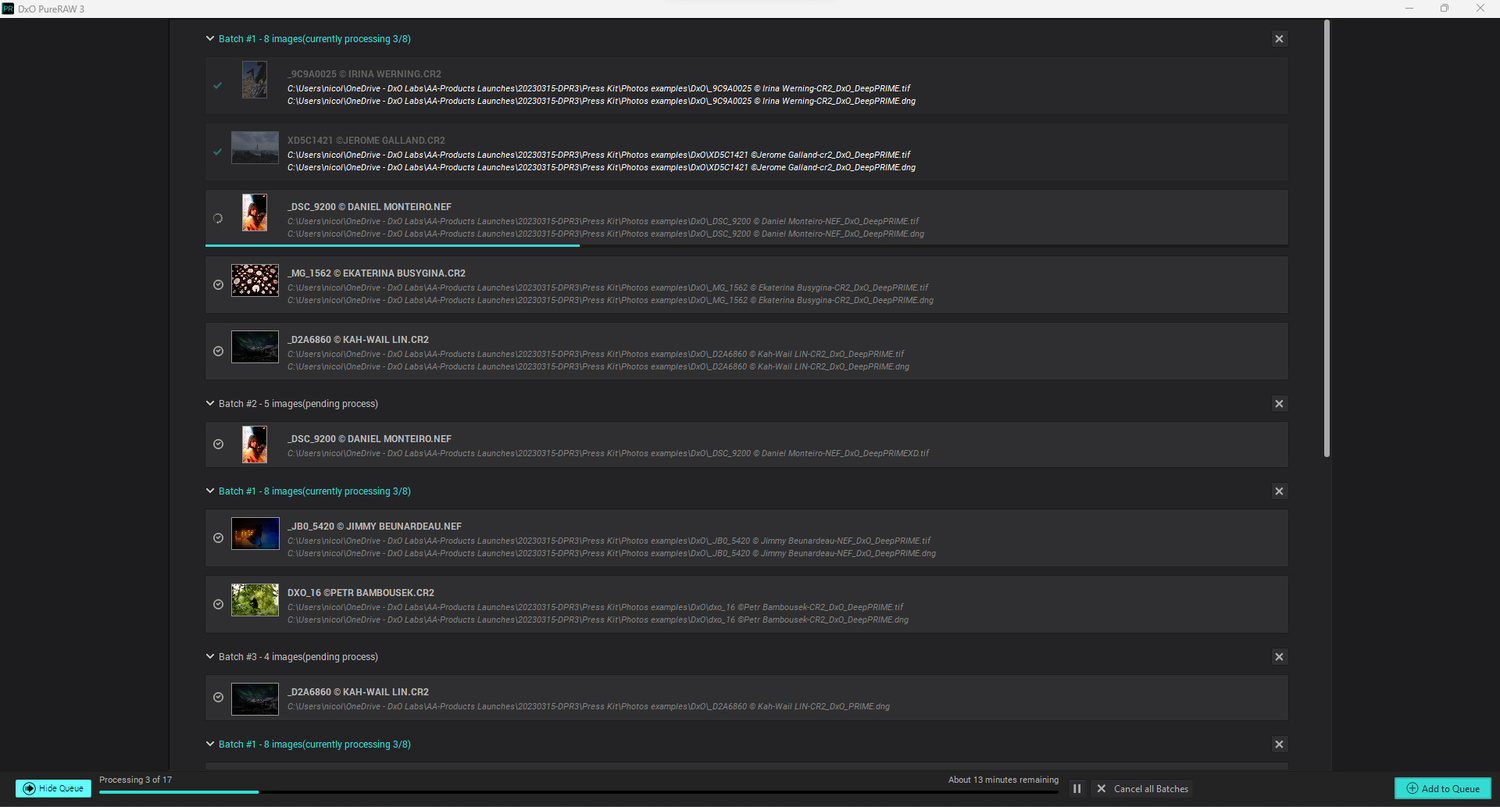This screenshot has width=1500, height=807.
Task: Click the Irina Werning DeepPRIME.dng output path
Action: click(x=602, y=101)
